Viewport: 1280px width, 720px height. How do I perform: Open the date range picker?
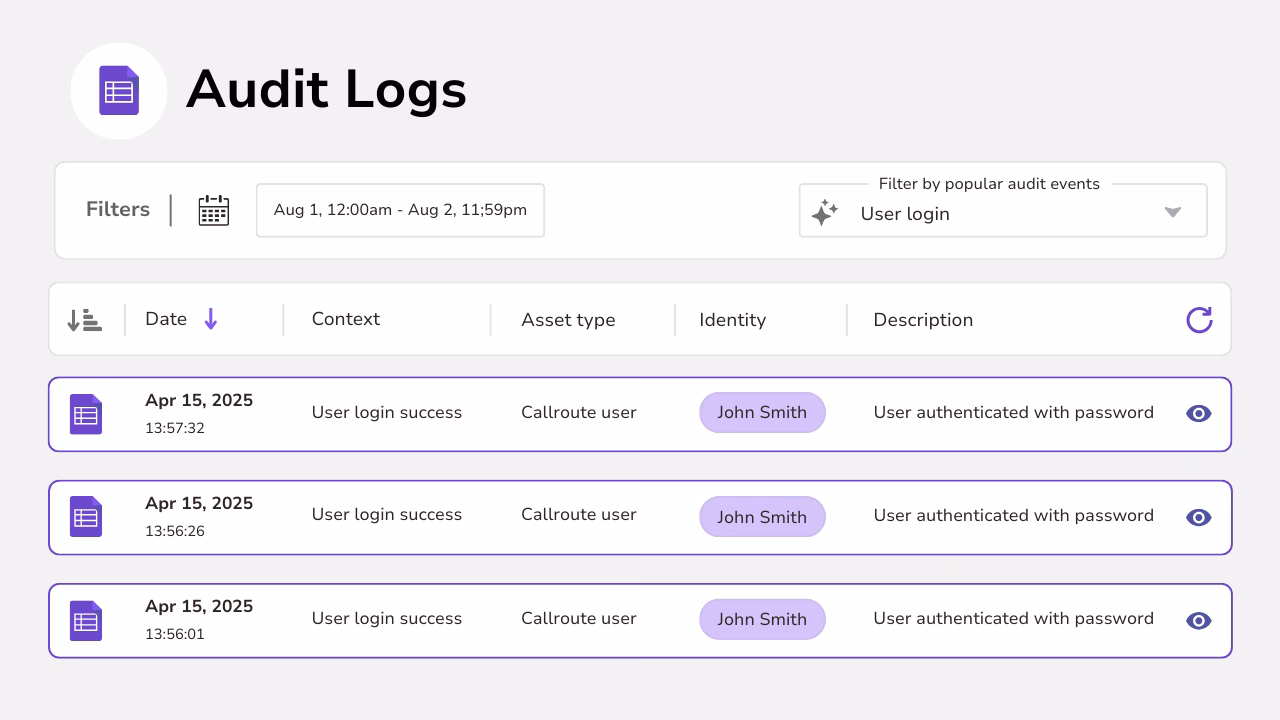[400, 210]
